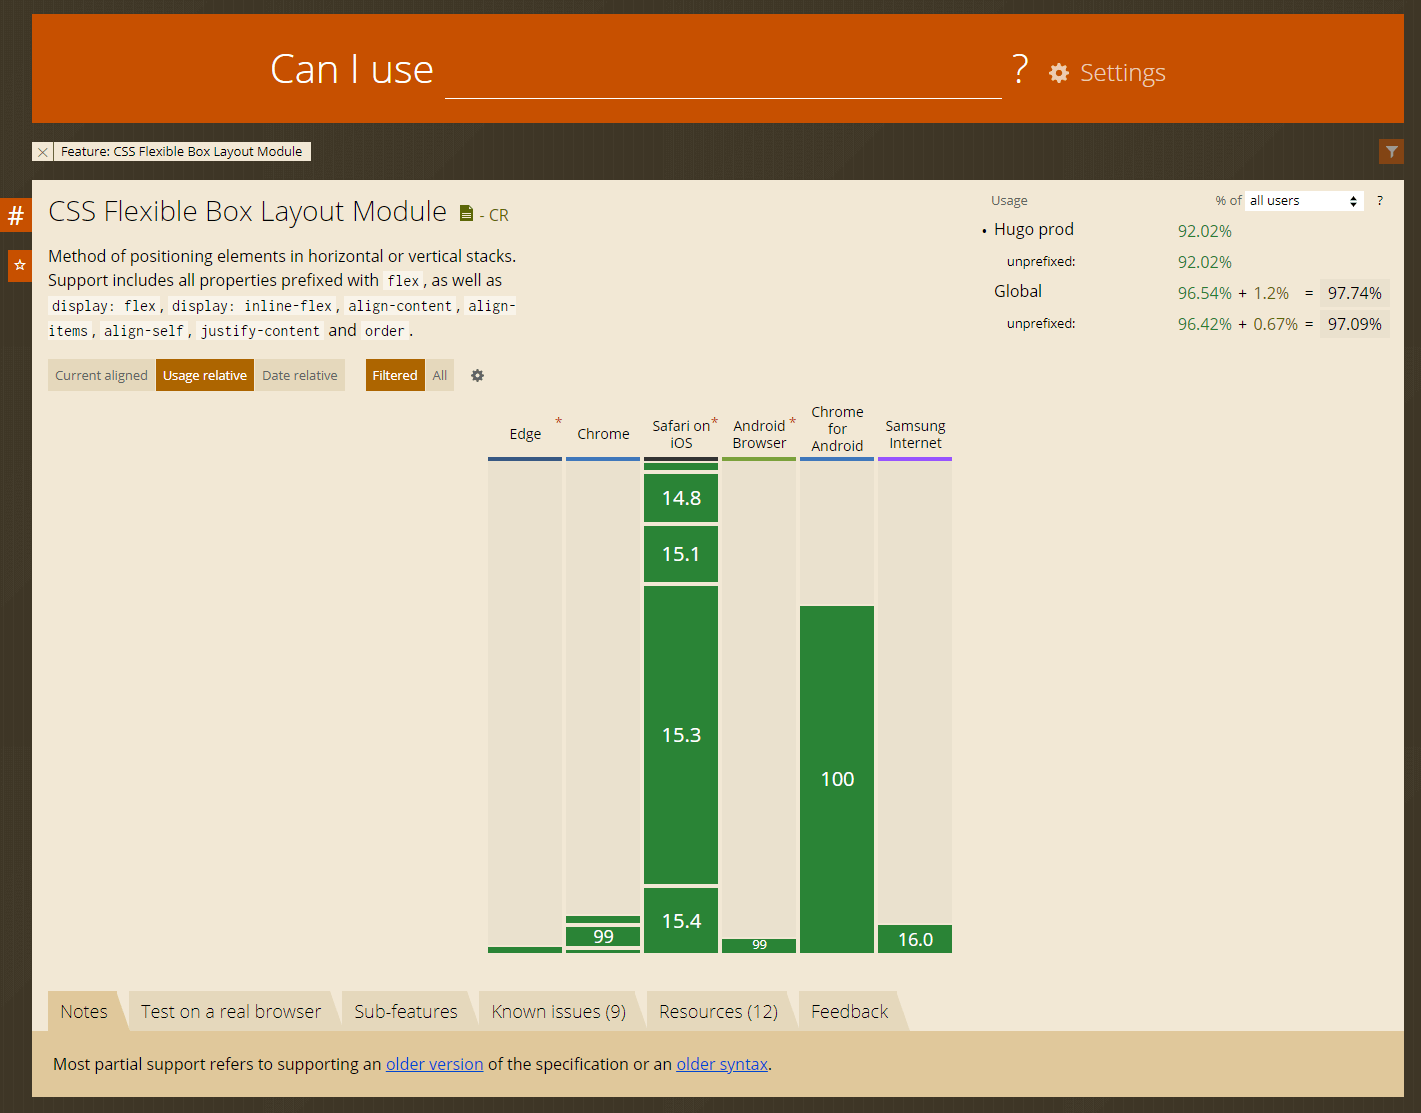Select Samsung Internet 16.0 cell

click(x=915, y=939)
